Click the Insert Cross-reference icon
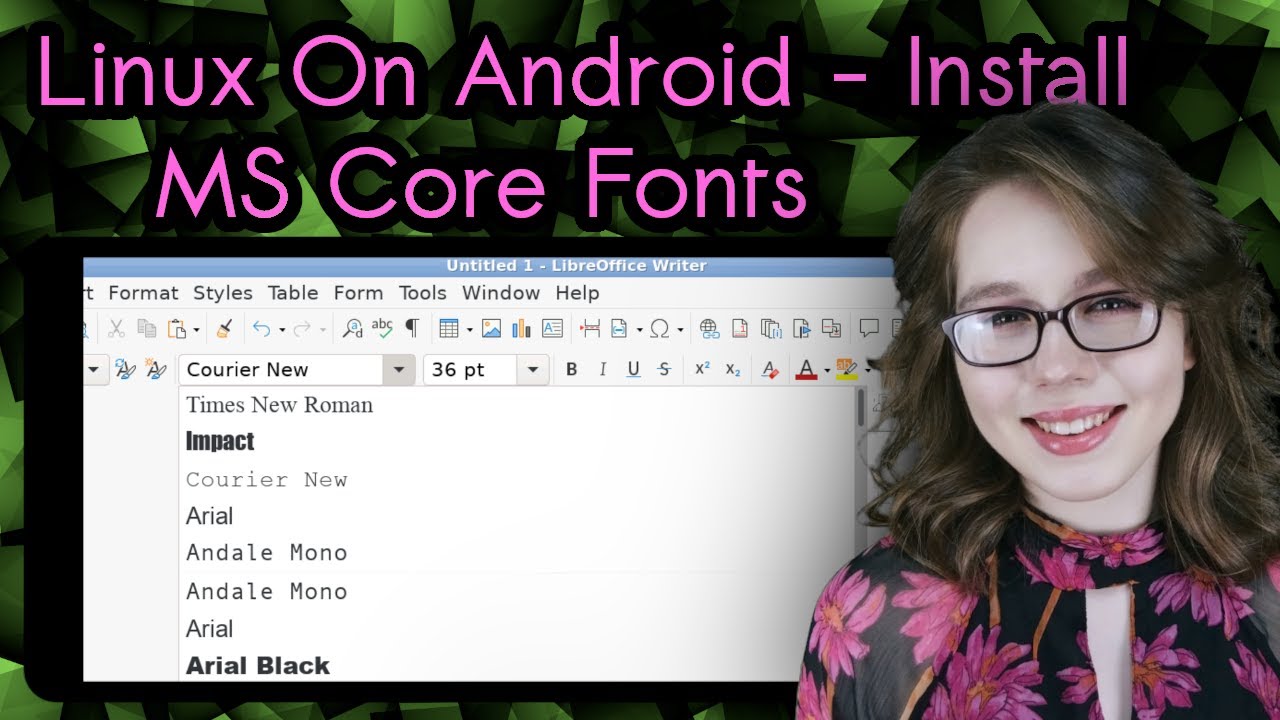Image resolution: width=1280 pixels, height=720 pixels. (831, 328)
